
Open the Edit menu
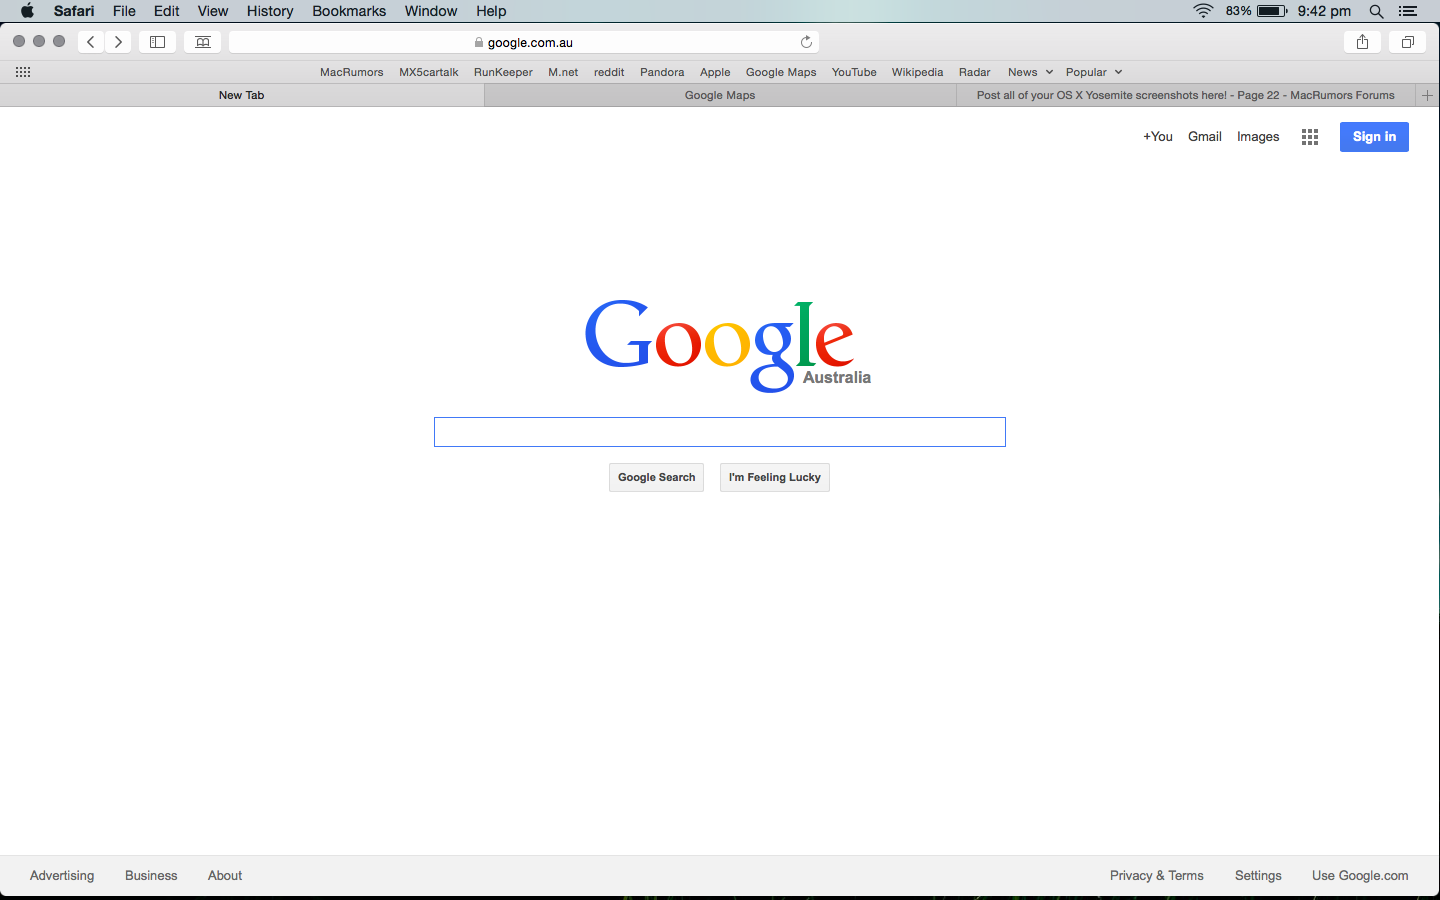(167, 11)
